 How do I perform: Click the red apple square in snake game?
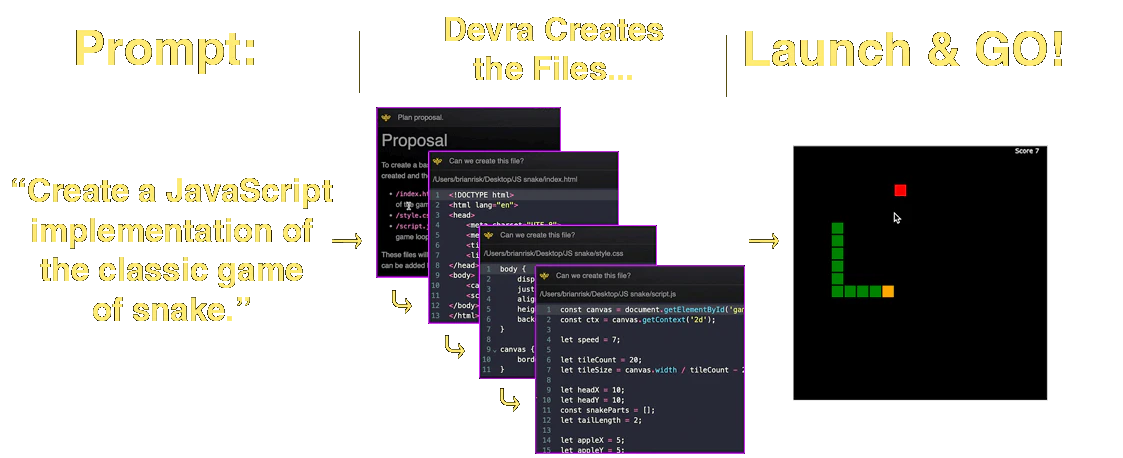tap(900, 190)
